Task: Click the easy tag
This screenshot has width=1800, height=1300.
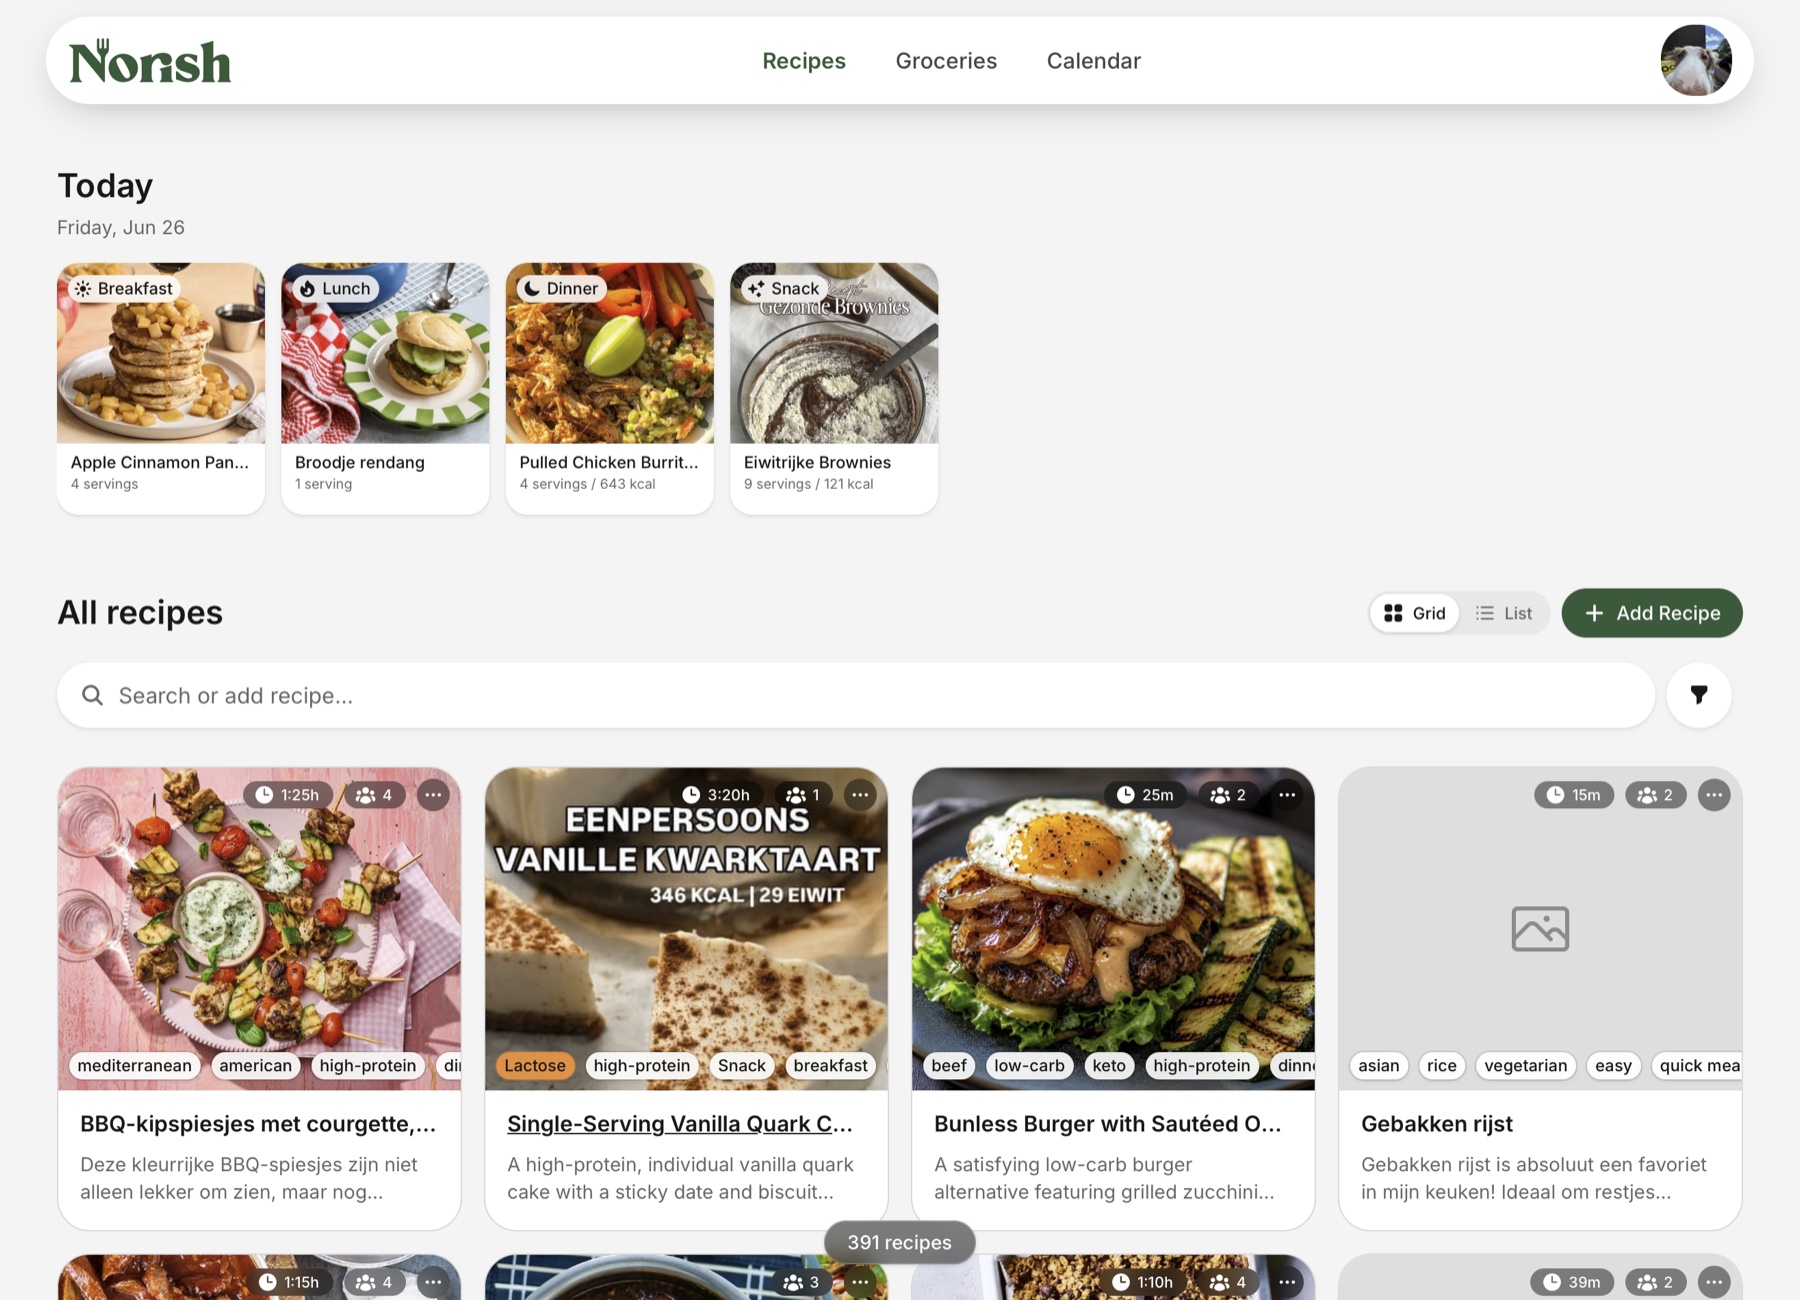Action: coord(1613,1066)
